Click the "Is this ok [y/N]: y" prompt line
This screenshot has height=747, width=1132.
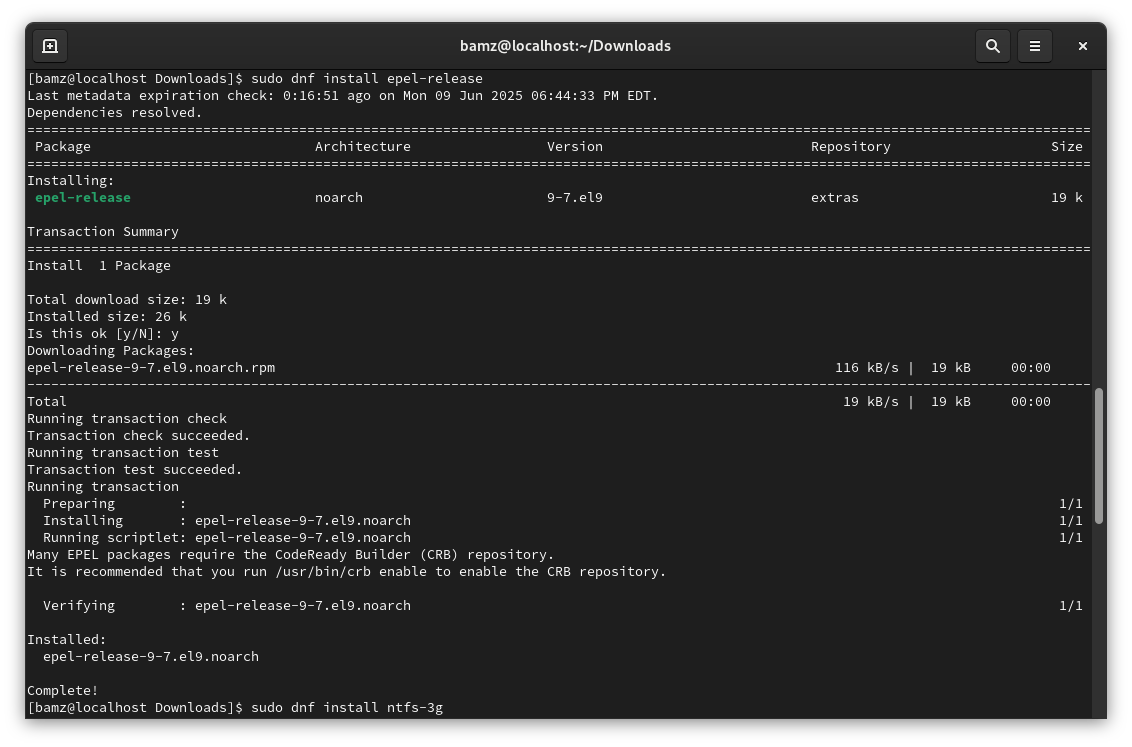102,334
